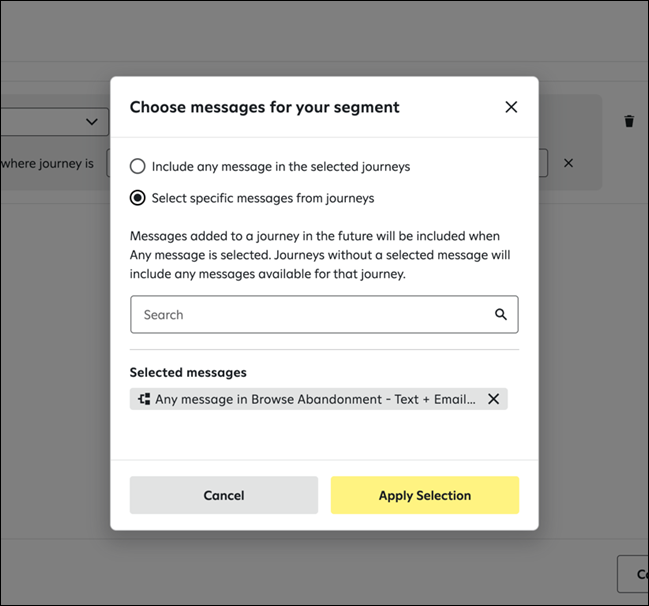Image resolution: width=649 pixels, height=606 pixels.
Task: Delete the condition with the trash icon
Action: 629,121
